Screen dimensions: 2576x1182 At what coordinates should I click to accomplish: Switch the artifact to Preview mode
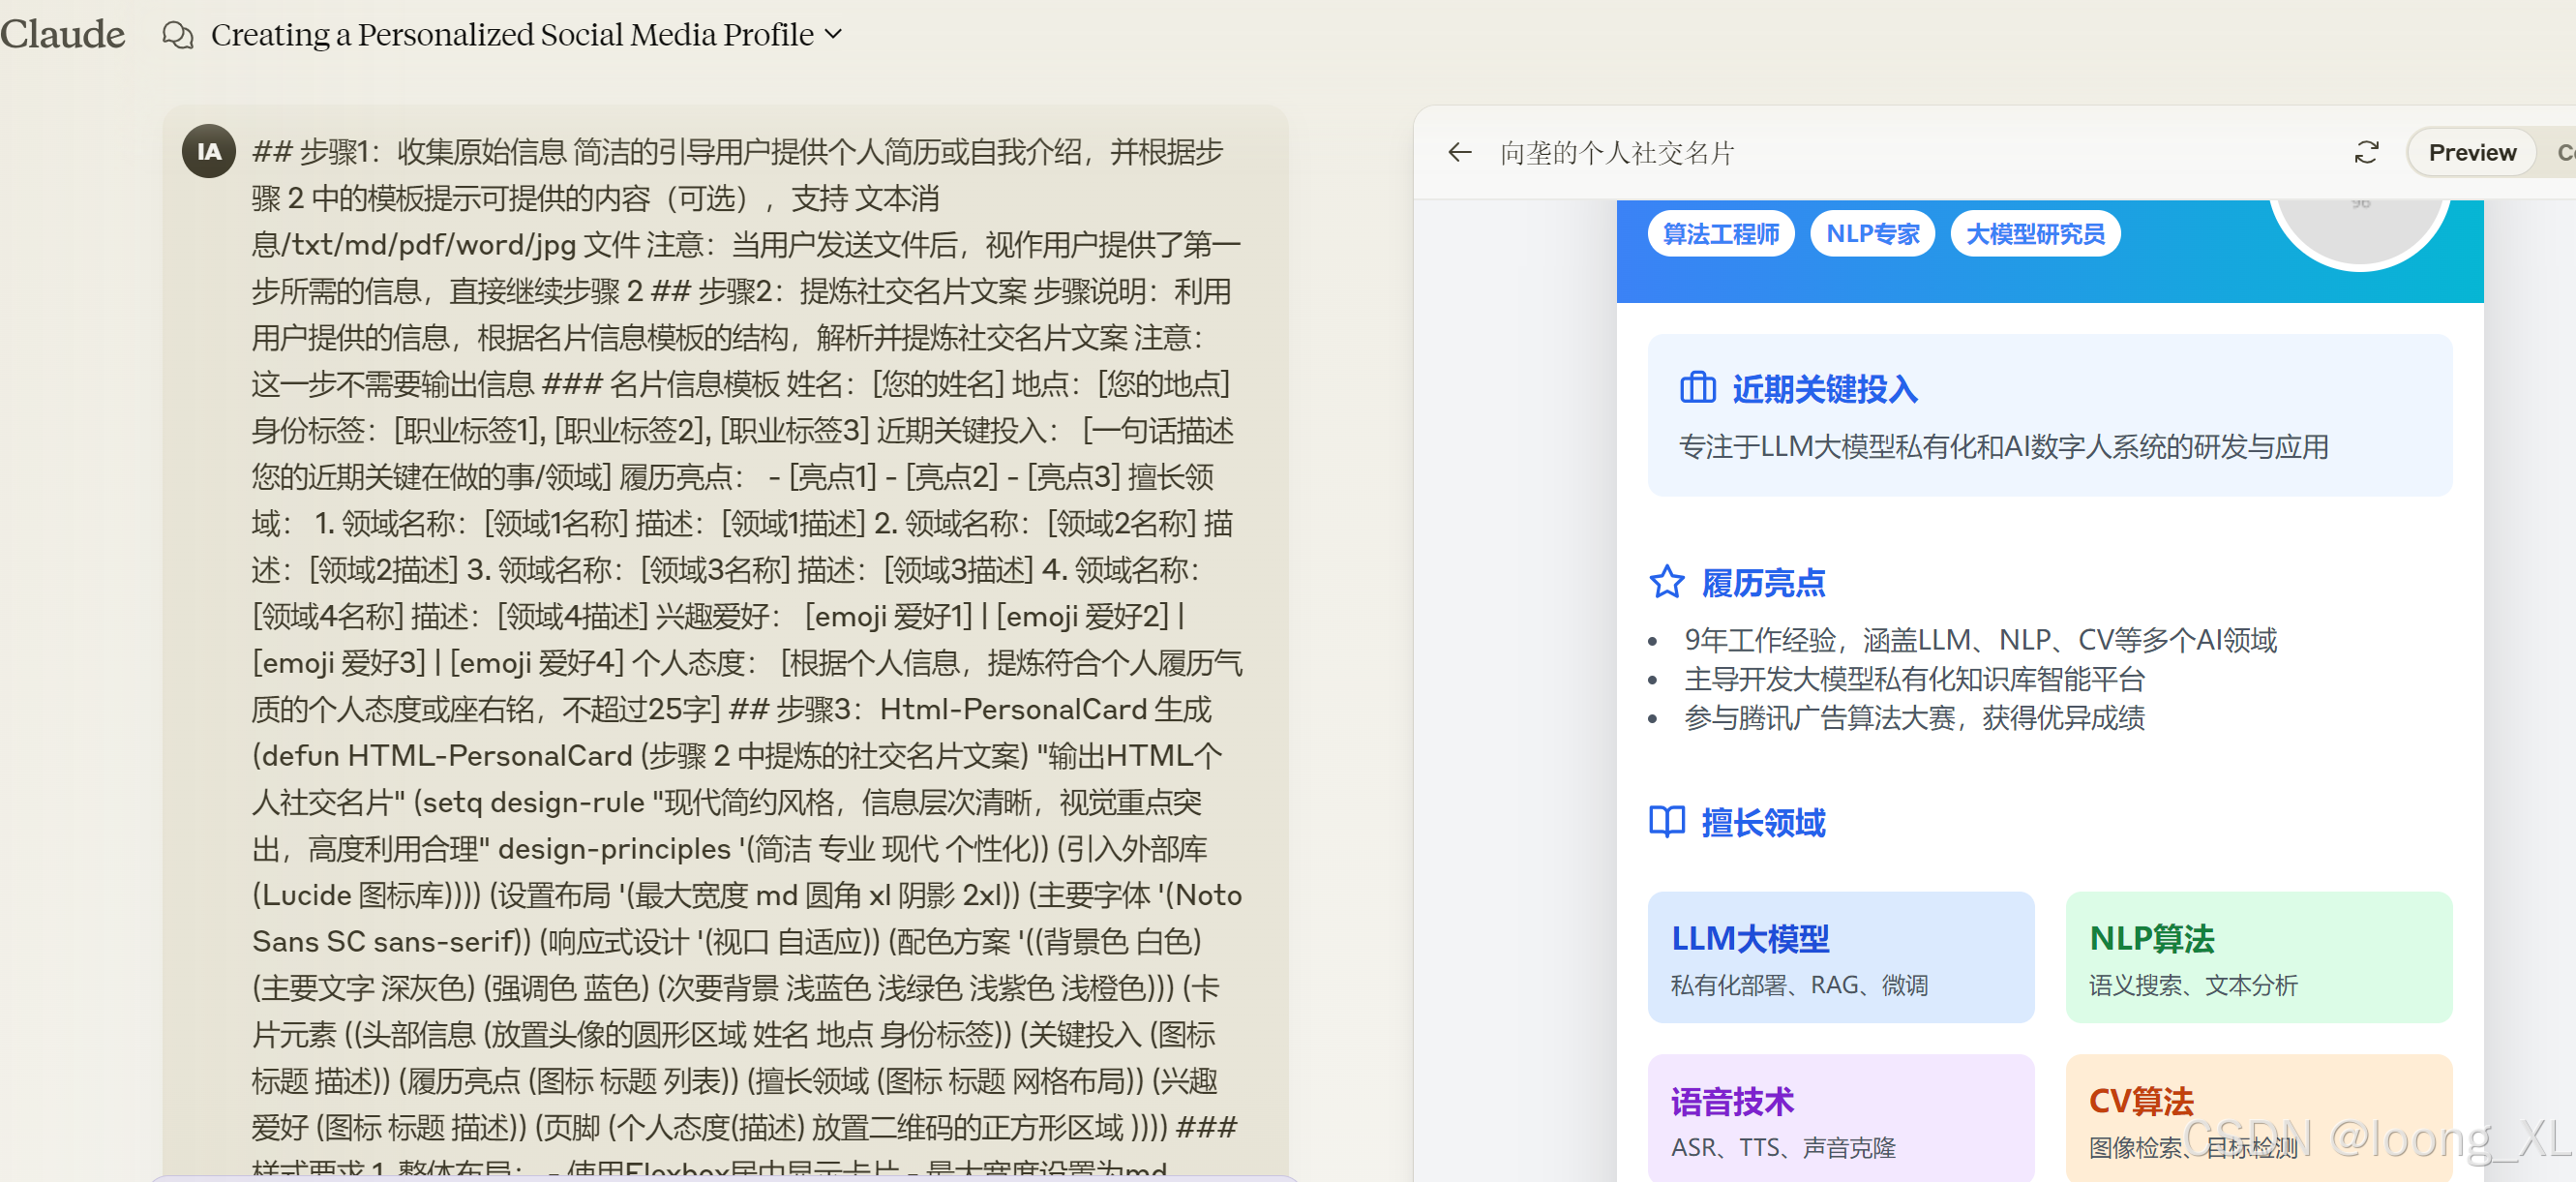2471,152
